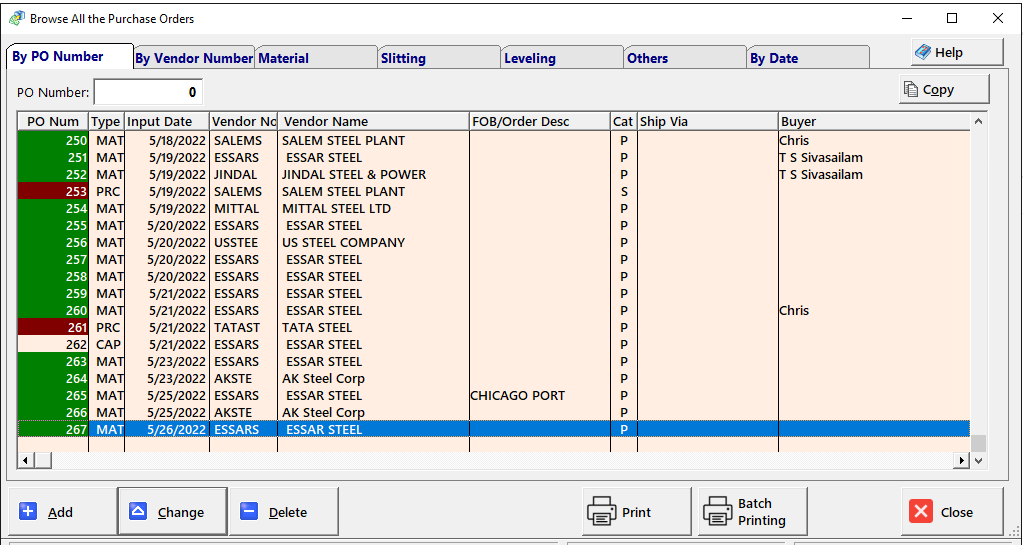The image size is (1023, 545).
Task: Click vendor code USSTEE cell
Action: (243, 242)
